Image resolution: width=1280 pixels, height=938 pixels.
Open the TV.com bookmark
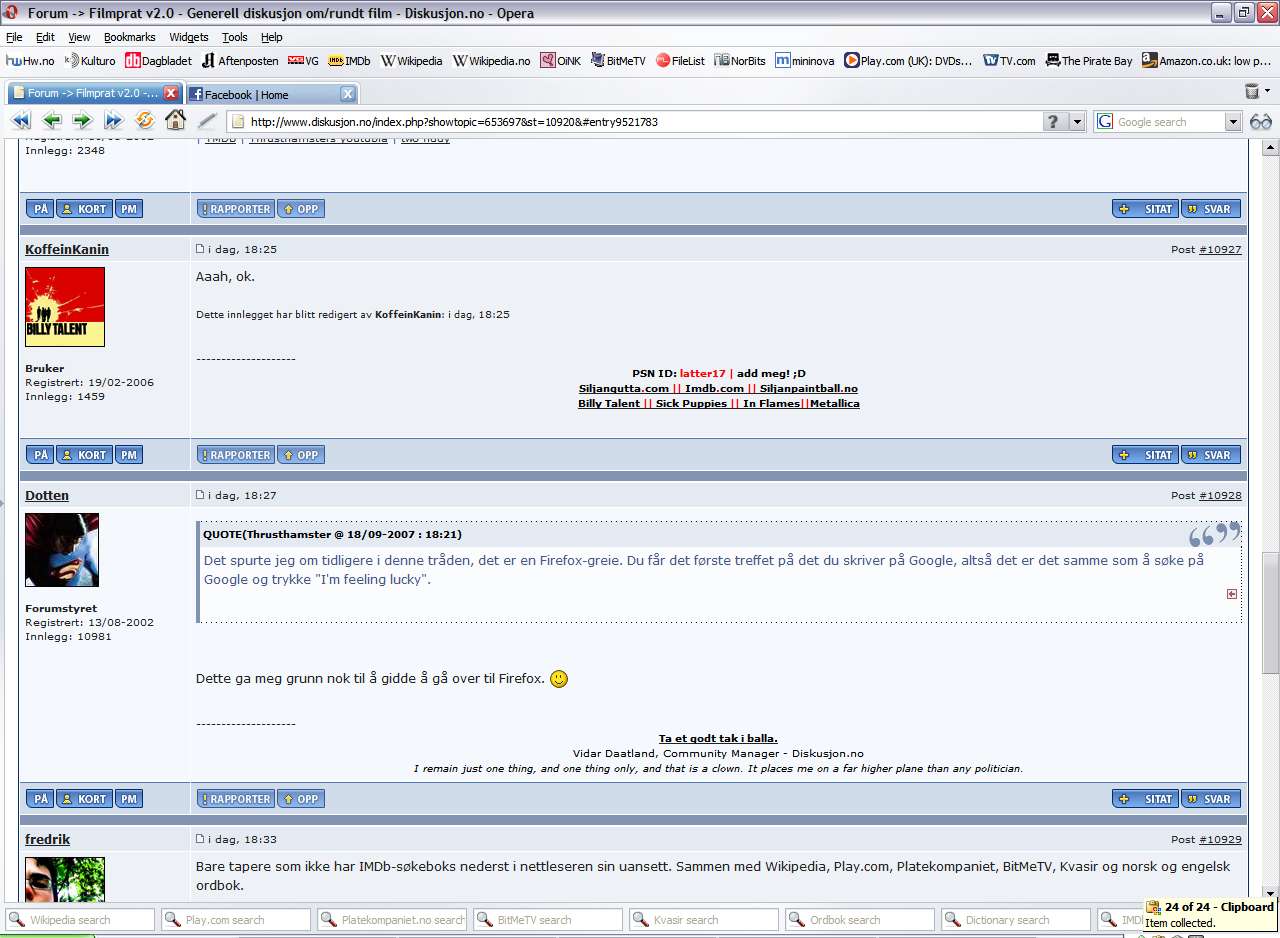[x=1009, y=60]
